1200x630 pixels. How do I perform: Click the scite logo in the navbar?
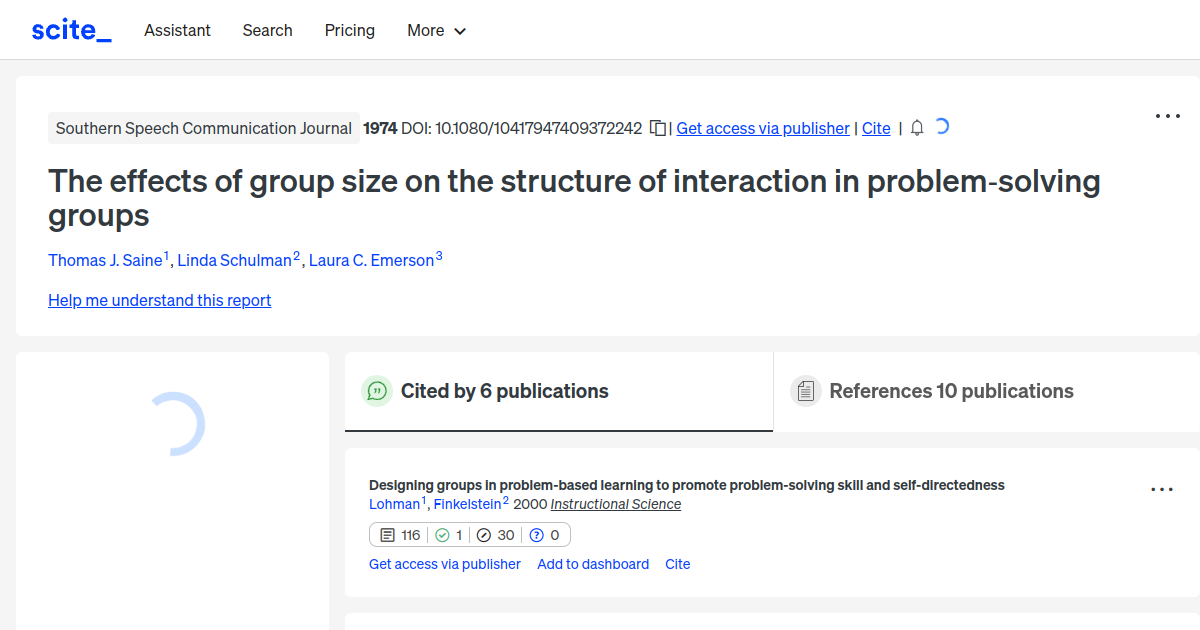70,29
